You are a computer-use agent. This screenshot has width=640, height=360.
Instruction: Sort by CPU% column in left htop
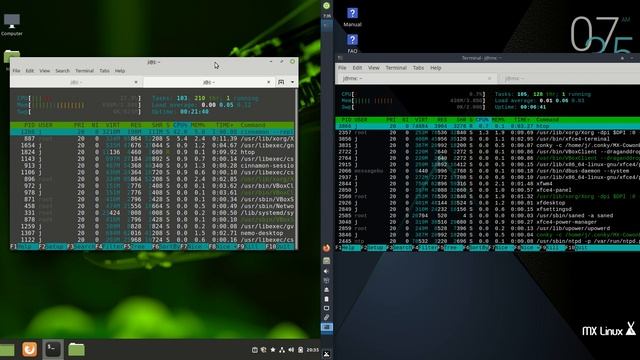point(181,125)
